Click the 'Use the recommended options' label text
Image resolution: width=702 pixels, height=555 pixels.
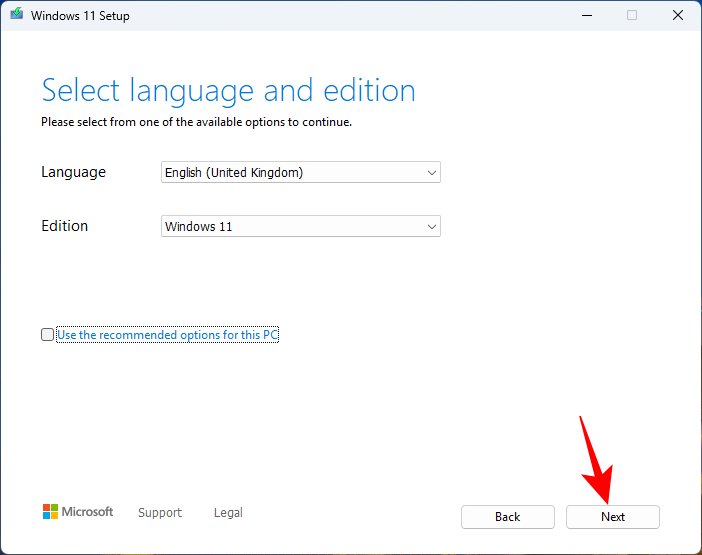167,335
